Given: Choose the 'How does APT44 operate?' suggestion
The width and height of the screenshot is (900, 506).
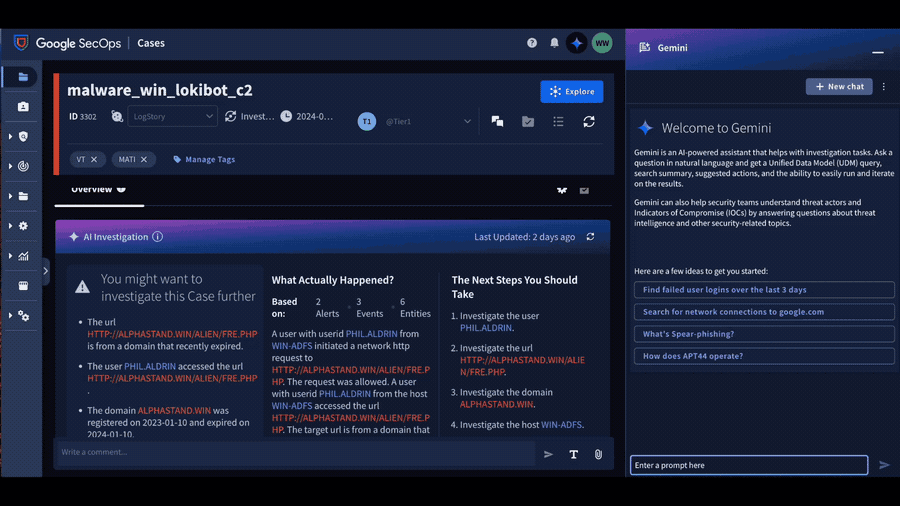Looking at the screenshot, I should pos(764,356).
